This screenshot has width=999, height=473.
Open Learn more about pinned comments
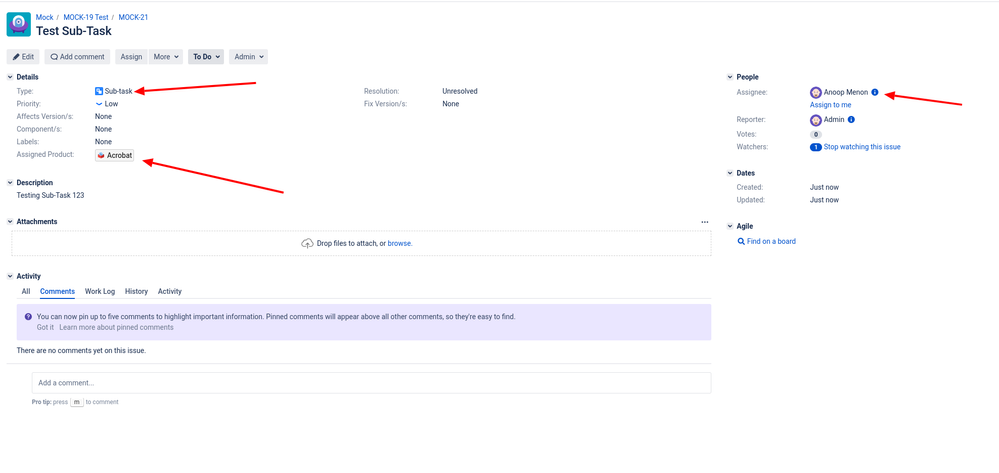click(x=117, y=328)
